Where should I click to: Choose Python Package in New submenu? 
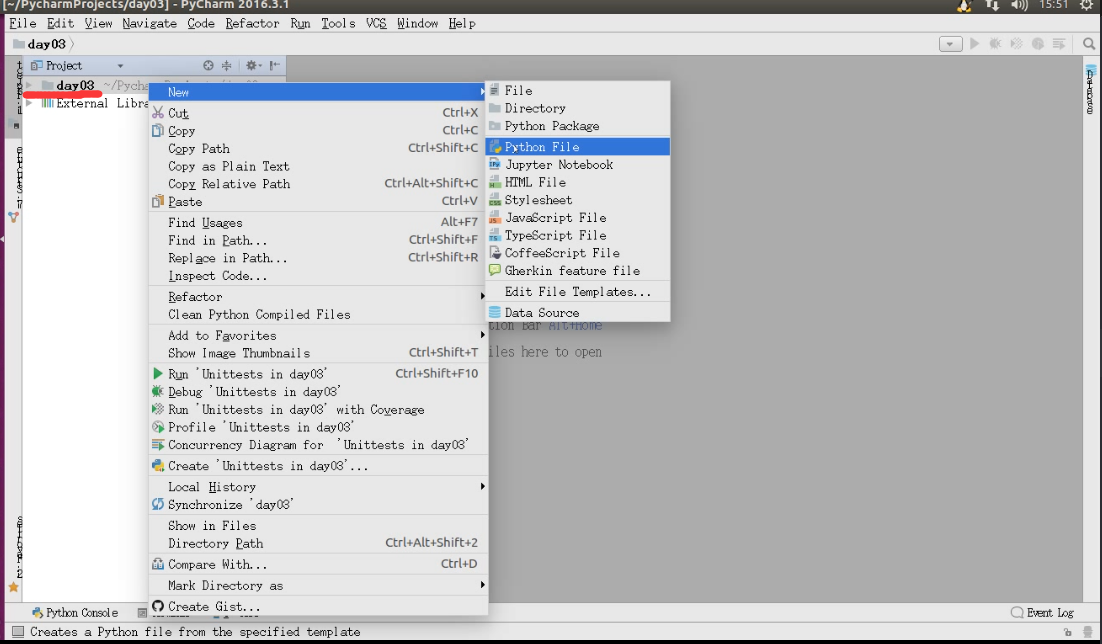point(577,126)
